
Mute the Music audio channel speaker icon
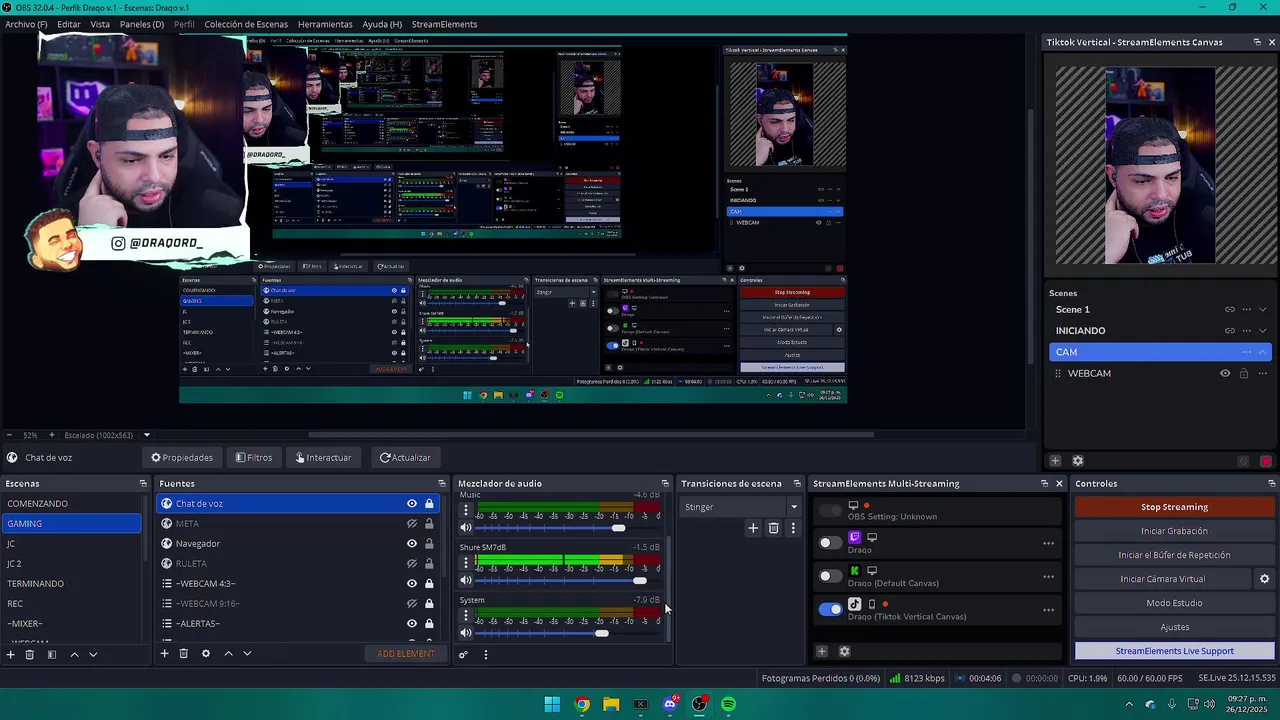466,528
